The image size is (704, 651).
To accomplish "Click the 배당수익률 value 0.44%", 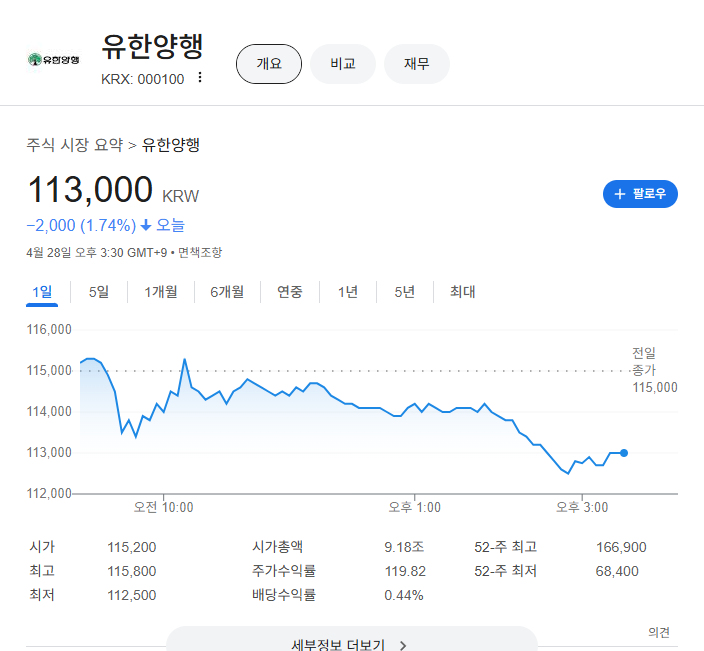I will [x=404, y=595].
